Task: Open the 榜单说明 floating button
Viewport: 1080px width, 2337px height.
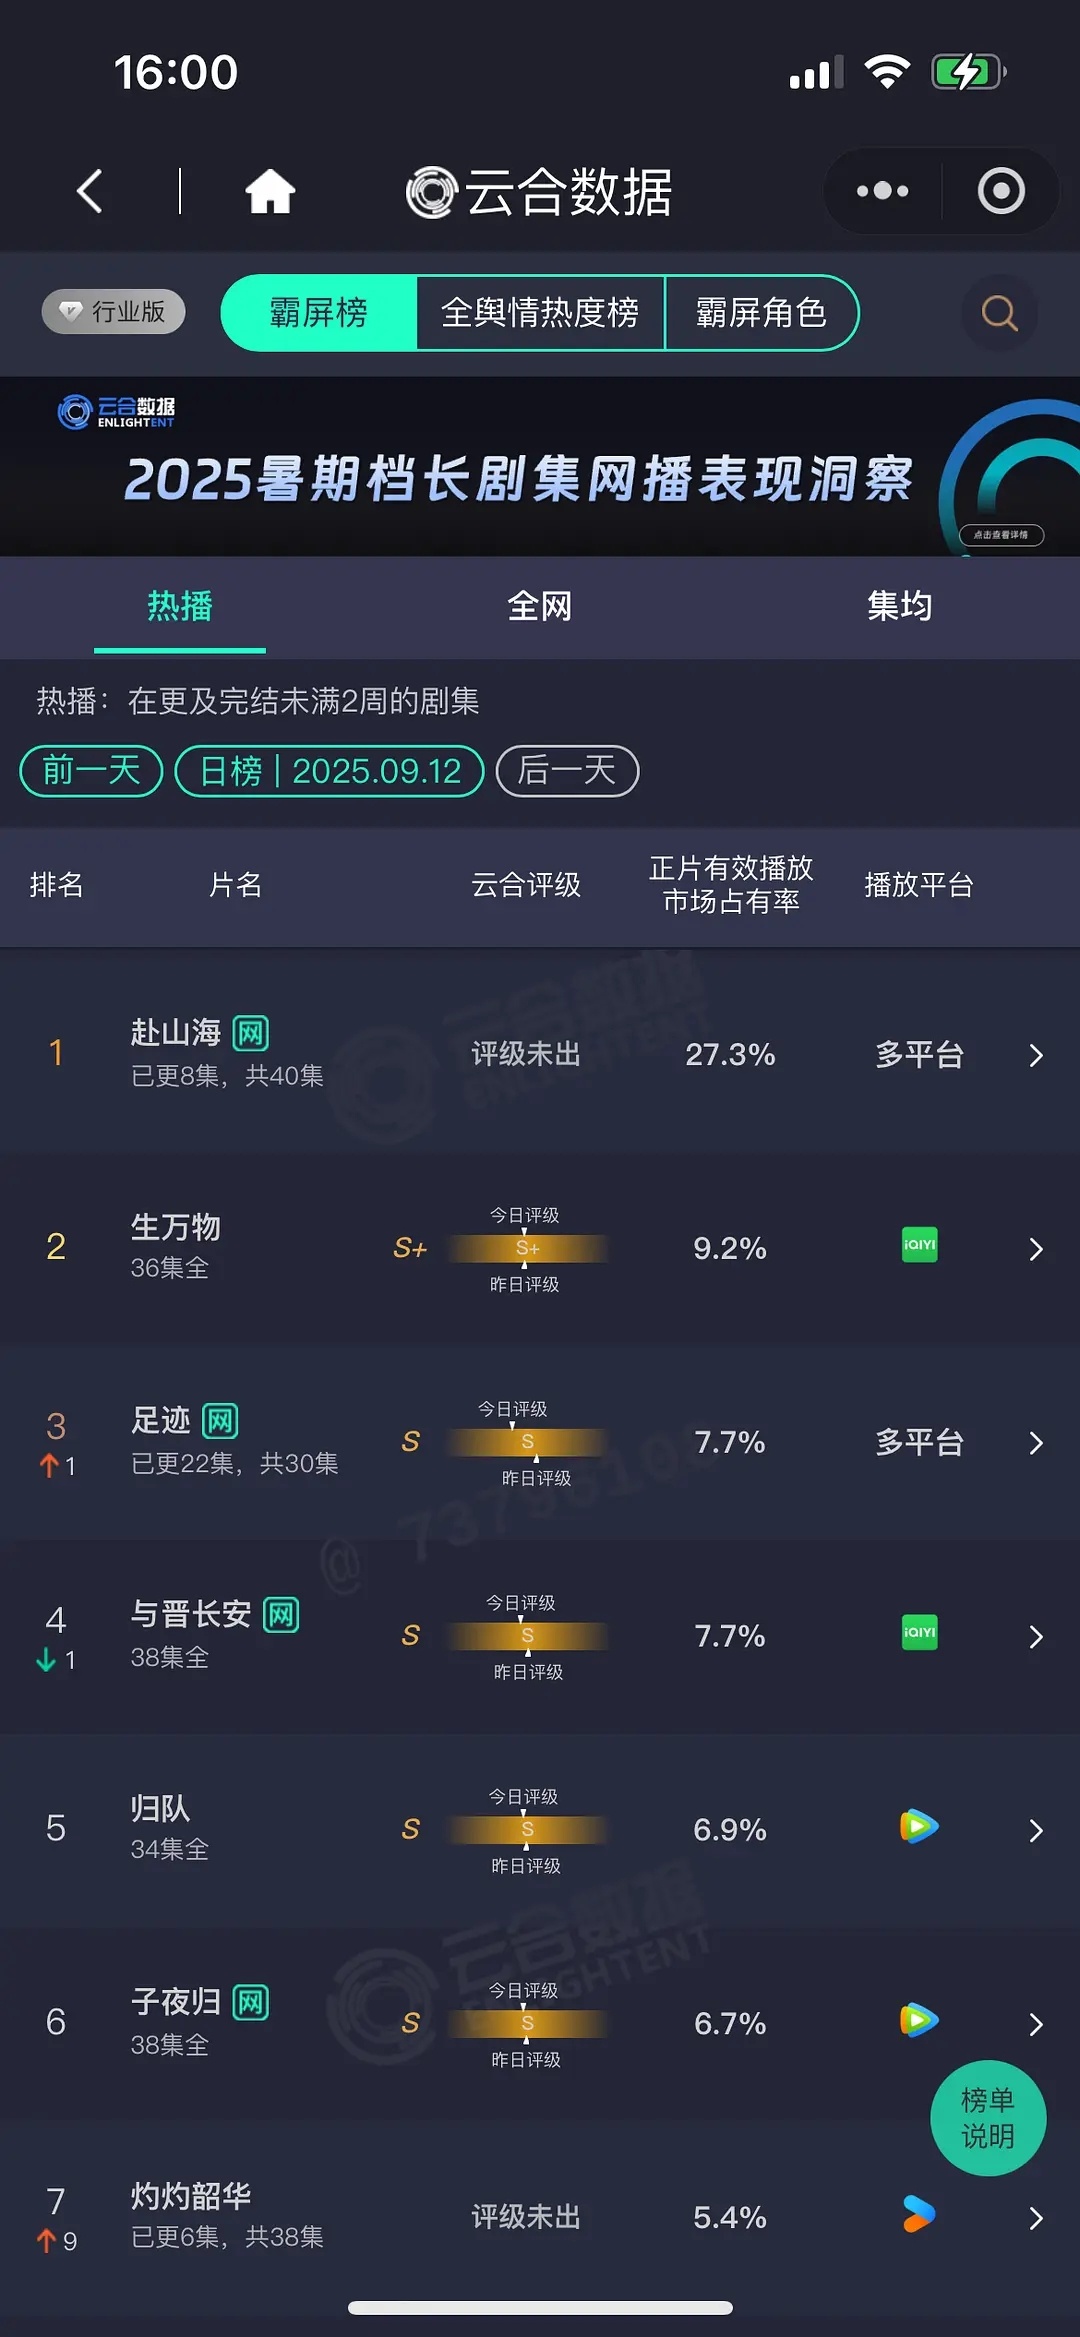Action: coord(988,2118)
